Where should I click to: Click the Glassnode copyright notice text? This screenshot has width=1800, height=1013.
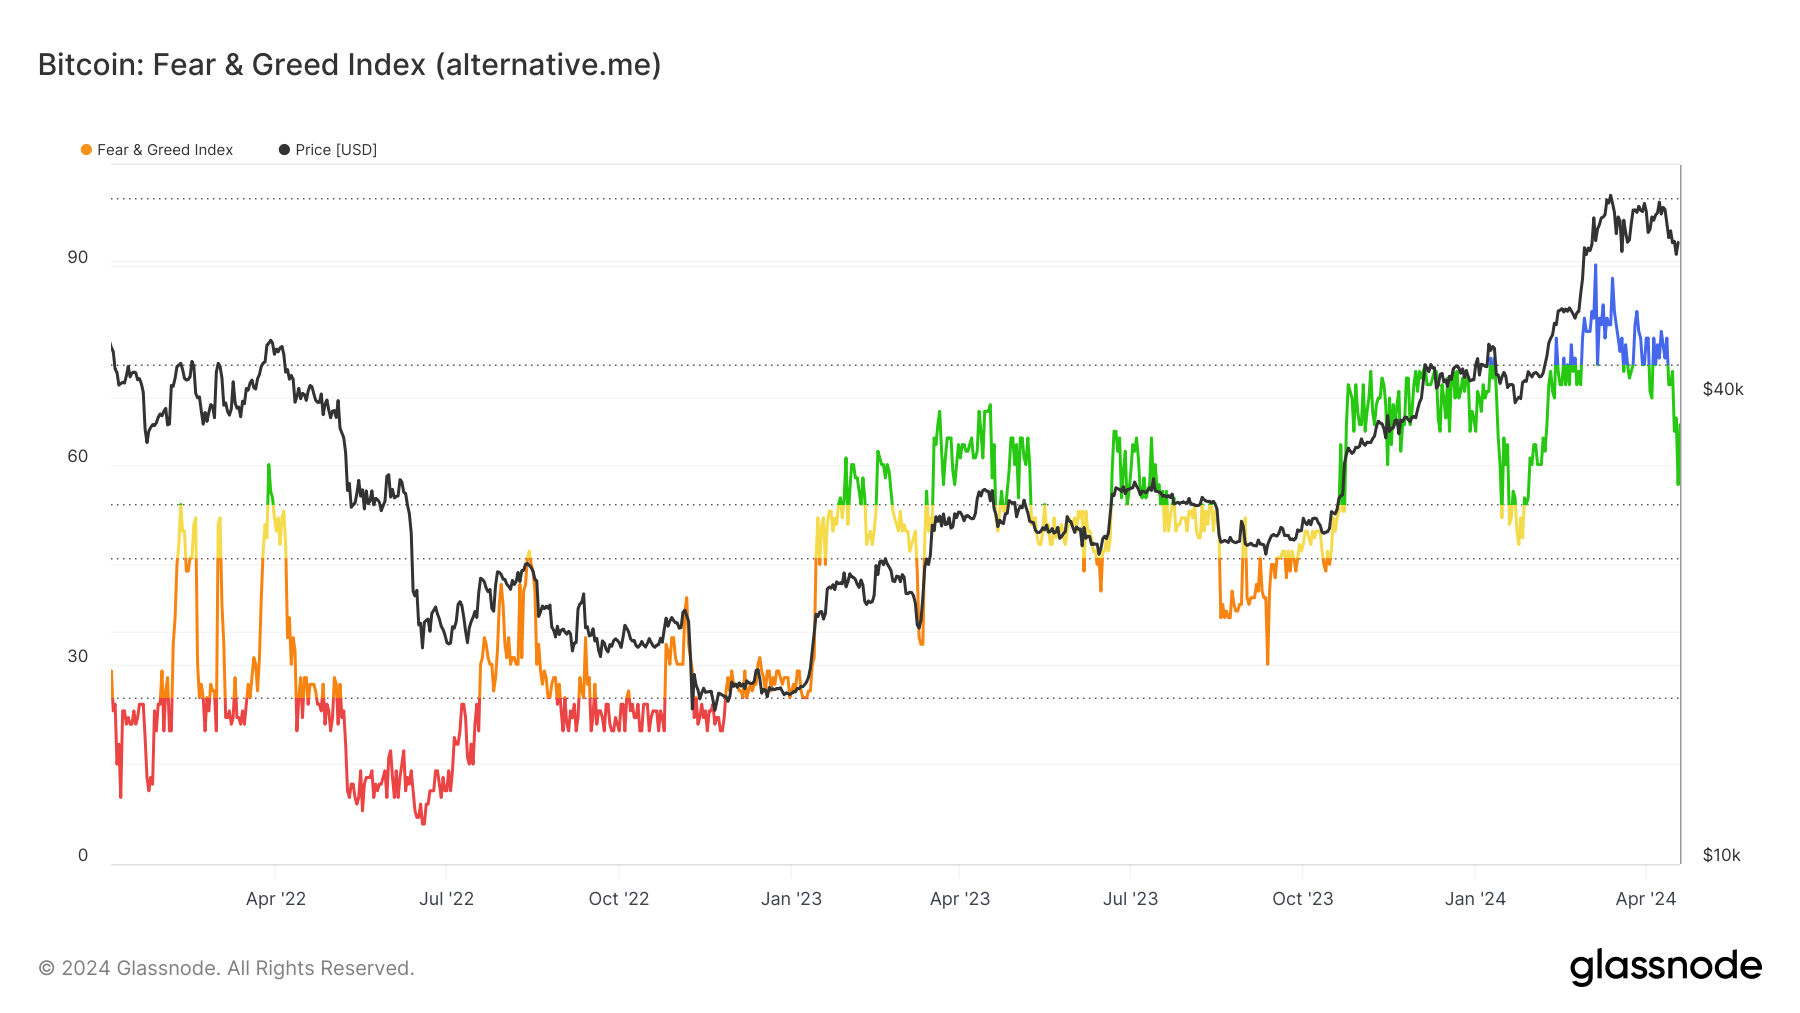click(226, 968)
